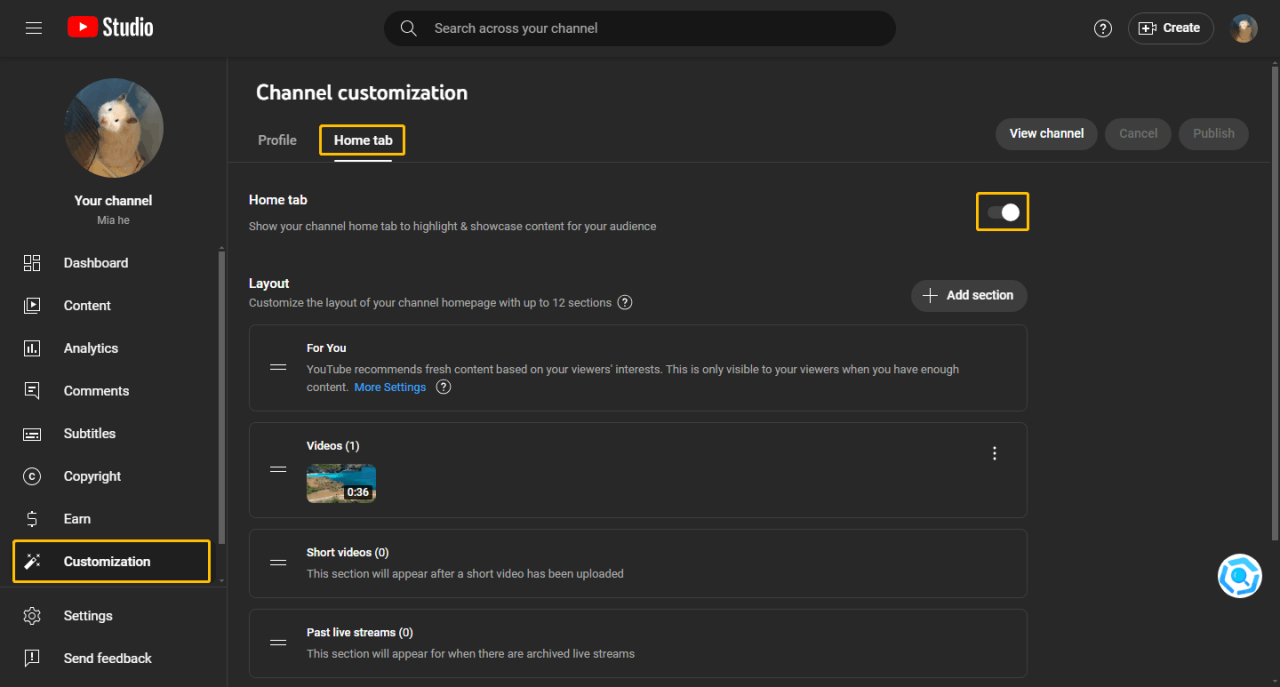The width and height of the screenshot is (1280, 687).
Task: Open channel Settings
Action: [x=88, y=615]
